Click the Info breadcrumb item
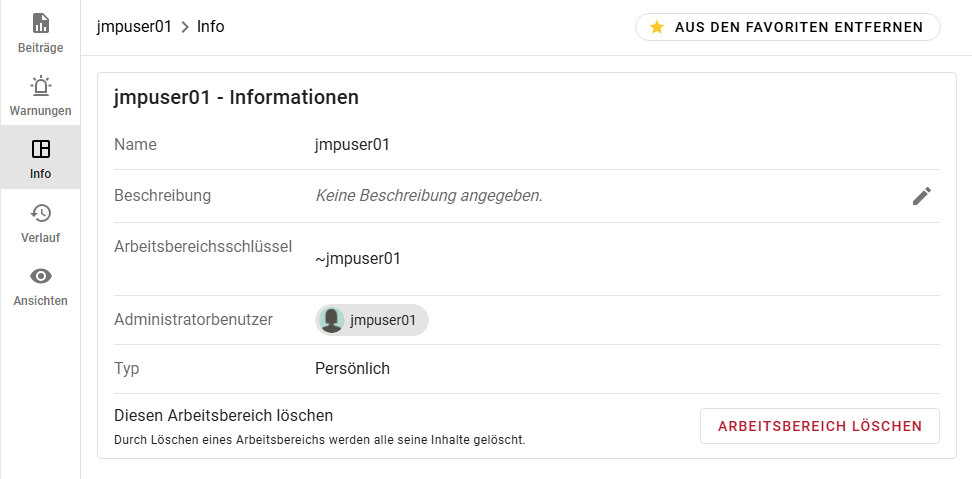This screenshot has height=479, width=972. click(211, 27)
